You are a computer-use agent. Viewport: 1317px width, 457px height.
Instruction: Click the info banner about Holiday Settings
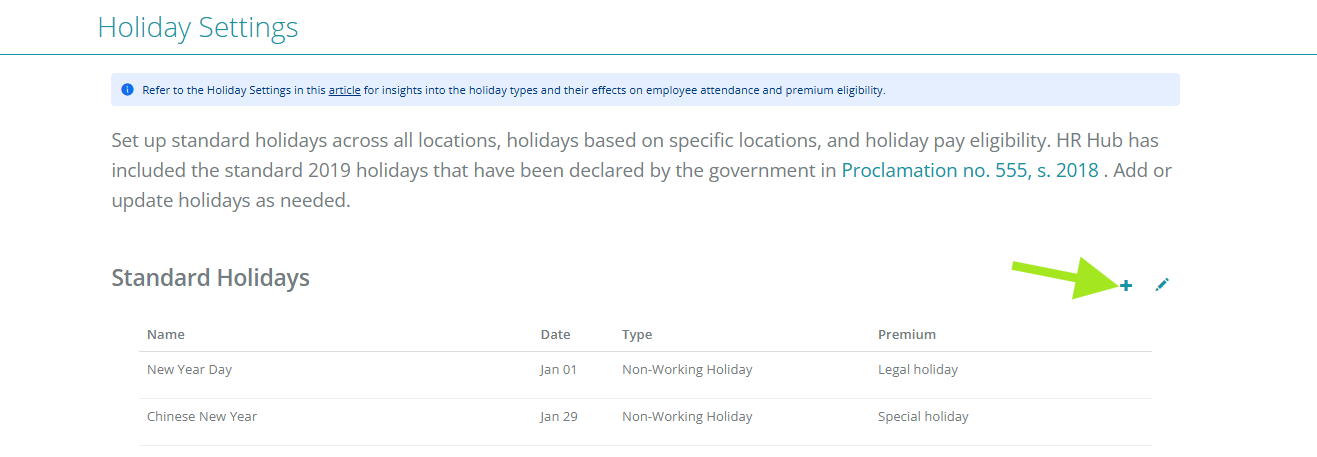[645, 90]
